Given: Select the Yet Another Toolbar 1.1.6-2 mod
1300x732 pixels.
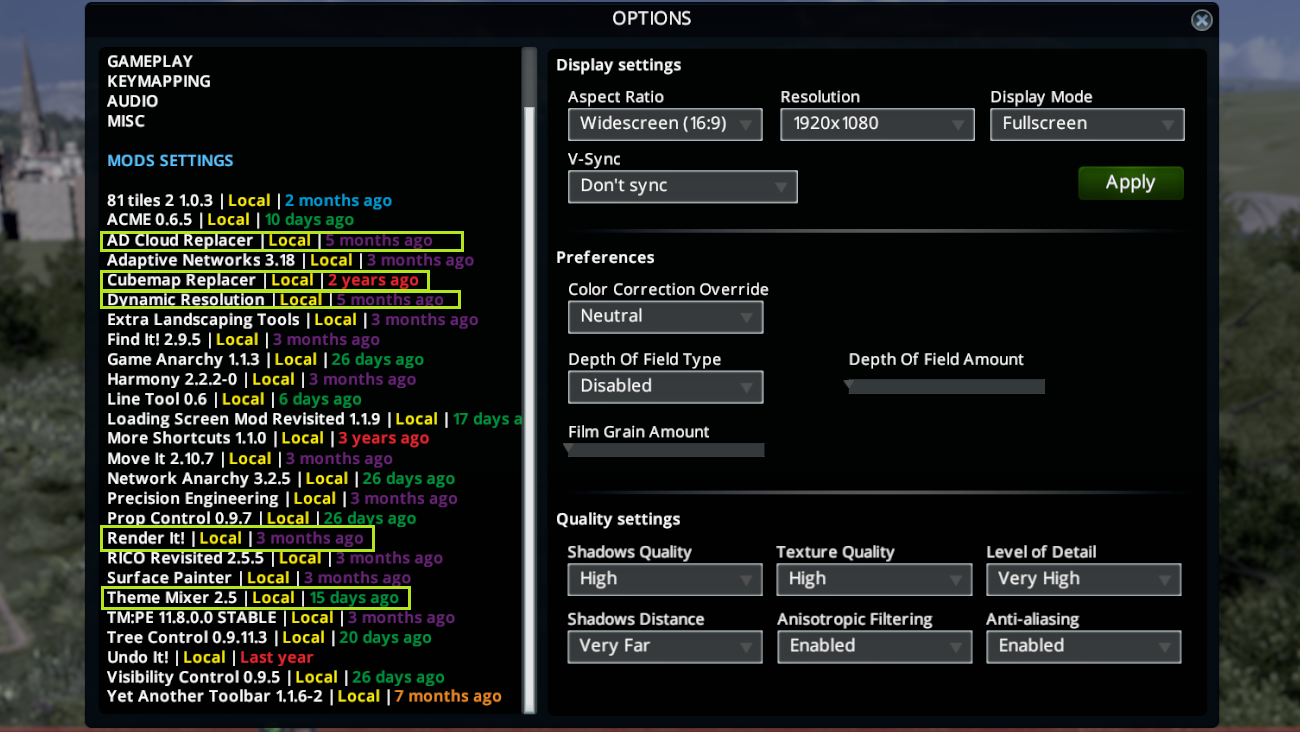Looking at the screenshot, I should point(304,697).
